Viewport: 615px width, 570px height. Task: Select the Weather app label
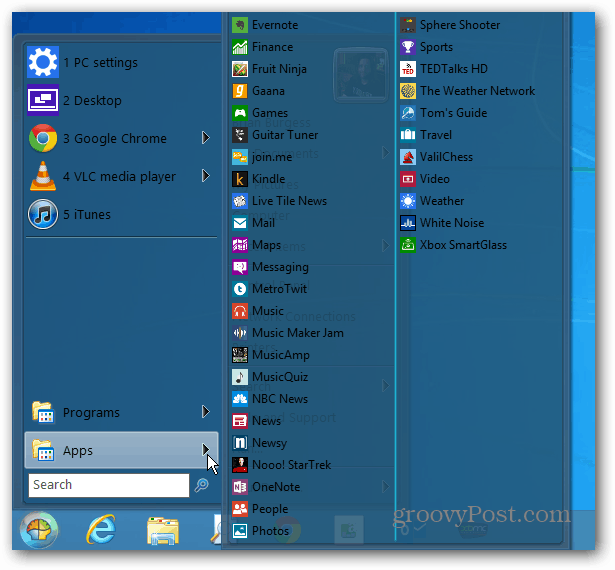pyautogui.click(x=442, y=201)
